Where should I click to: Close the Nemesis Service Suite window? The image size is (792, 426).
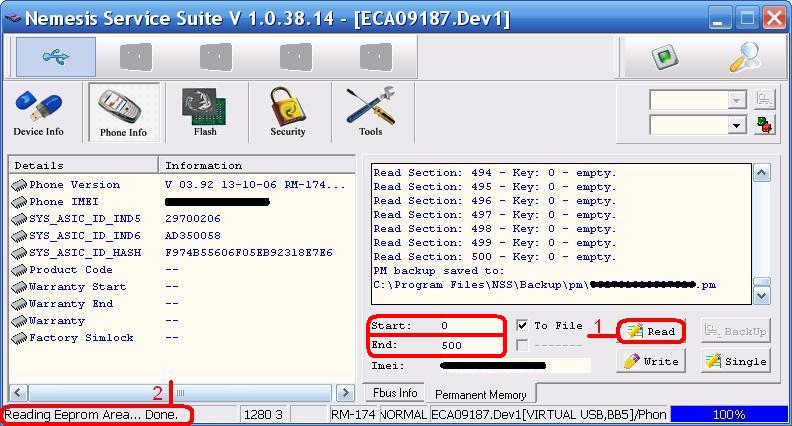(x=774, y=19)
